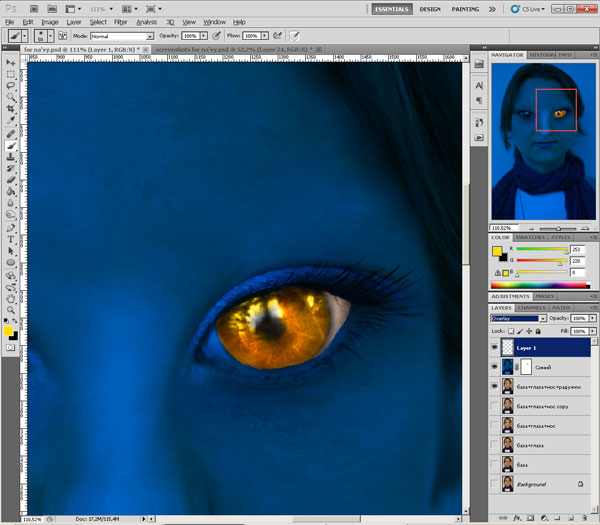This screenshot has height=525, width=600.
Task: Select the Move tool
Action: coord(10,62)
